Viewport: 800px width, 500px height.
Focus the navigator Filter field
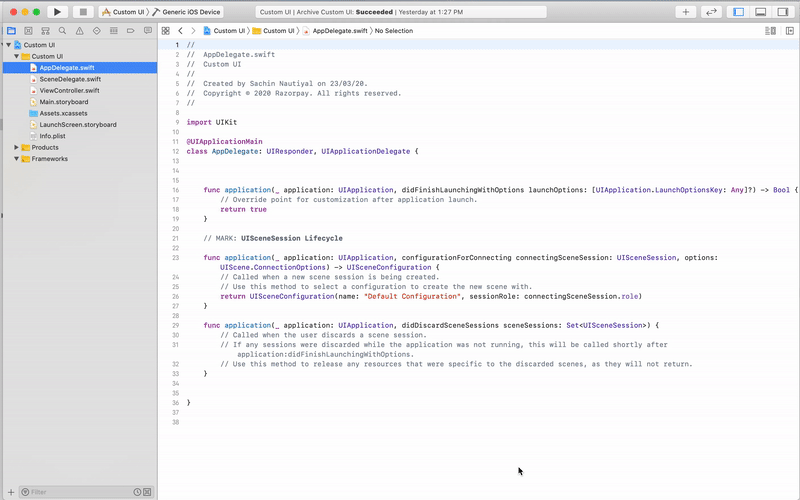(x=76, y=492)
